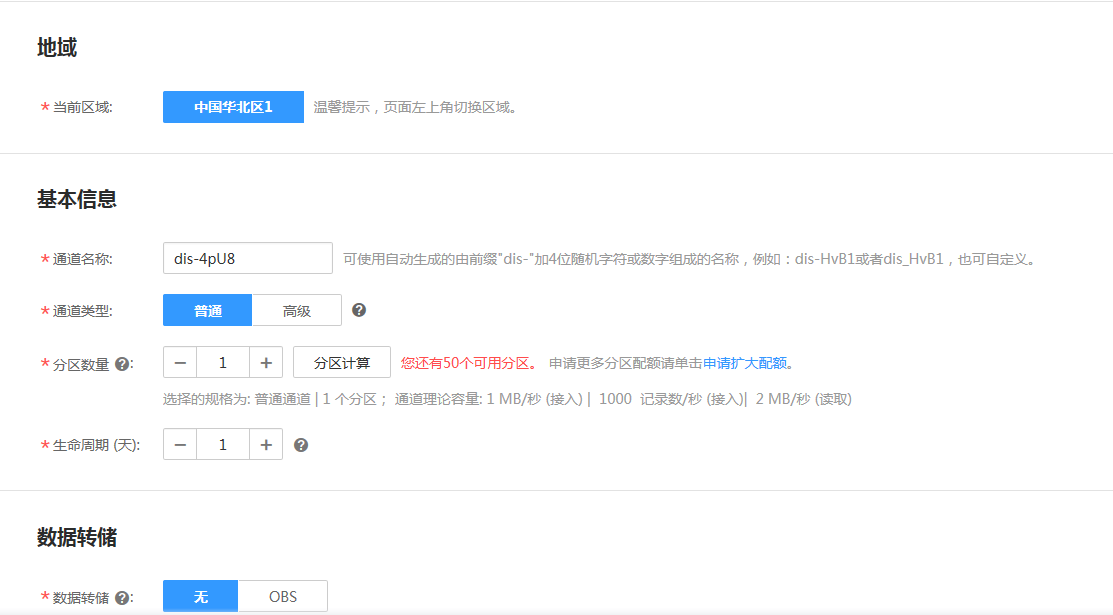This screenshot has width=1113, height=615.
Task: Choose 无 for data dump
Action: [x=201, y=597]
